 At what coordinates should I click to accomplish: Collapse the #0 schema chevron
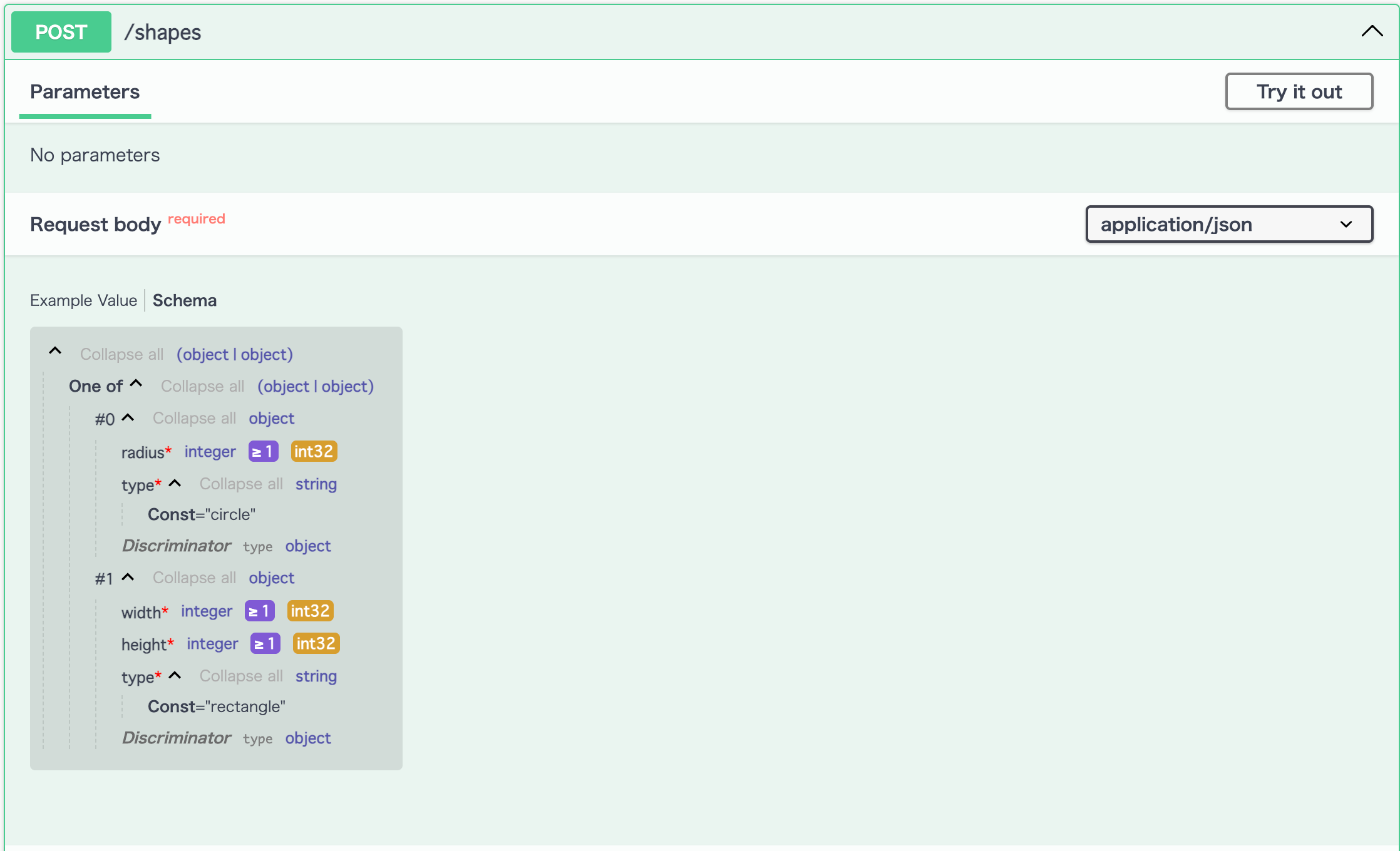(x=128, y=416)
